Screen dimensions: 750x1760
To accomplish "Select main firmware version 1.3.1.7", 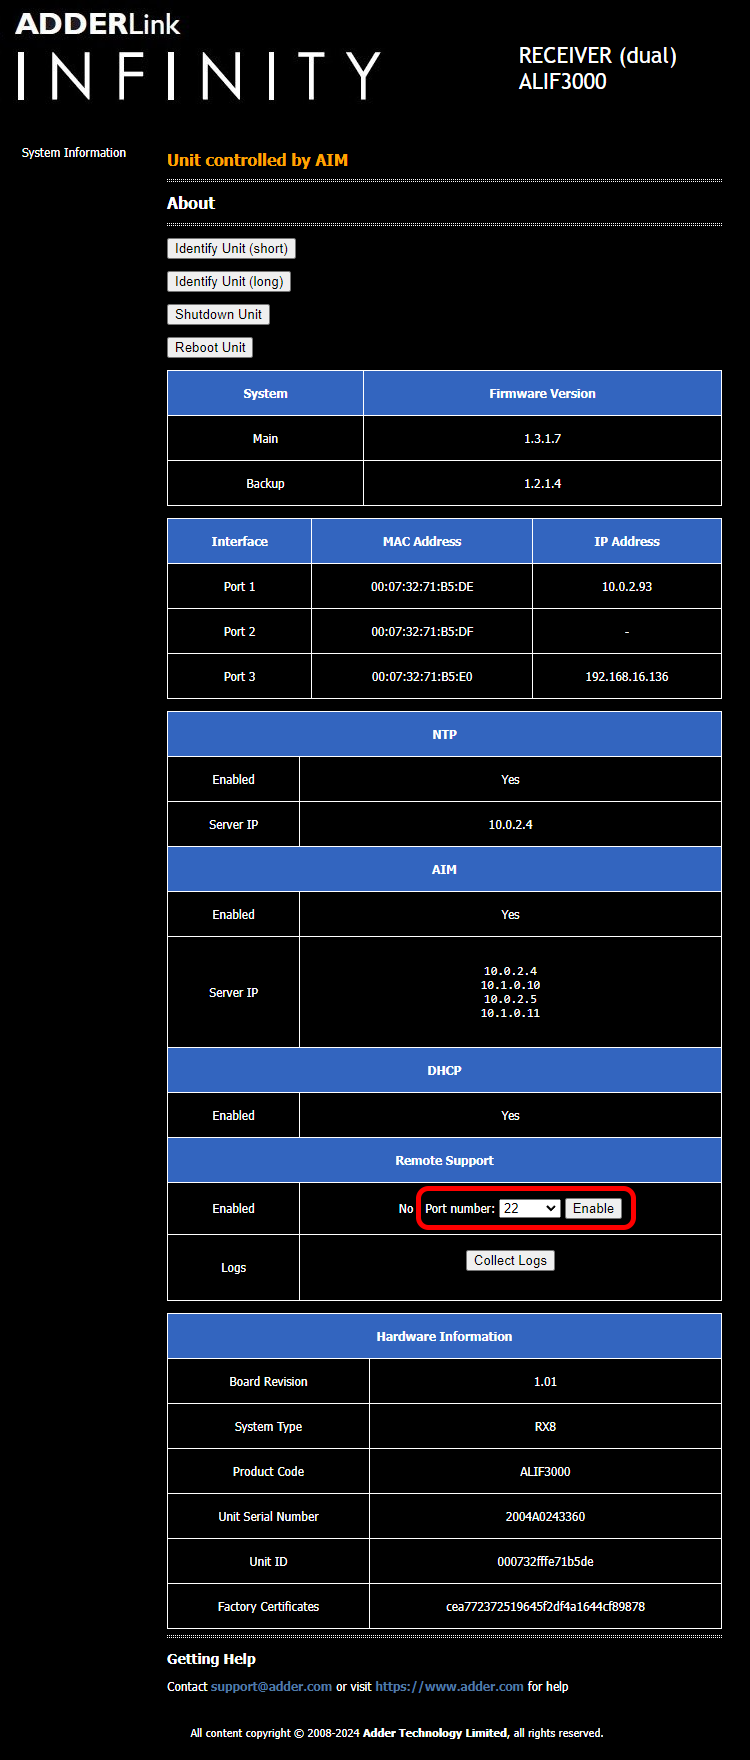I will (x=542, y=438).
